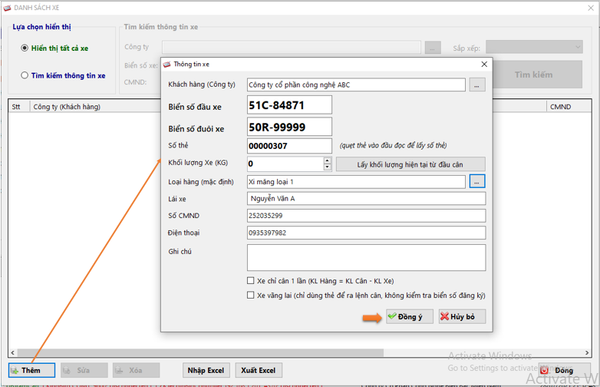Click the Số thẻ input field
The width and height of the screenshot is (600, 387).
(x=289, y=146)
